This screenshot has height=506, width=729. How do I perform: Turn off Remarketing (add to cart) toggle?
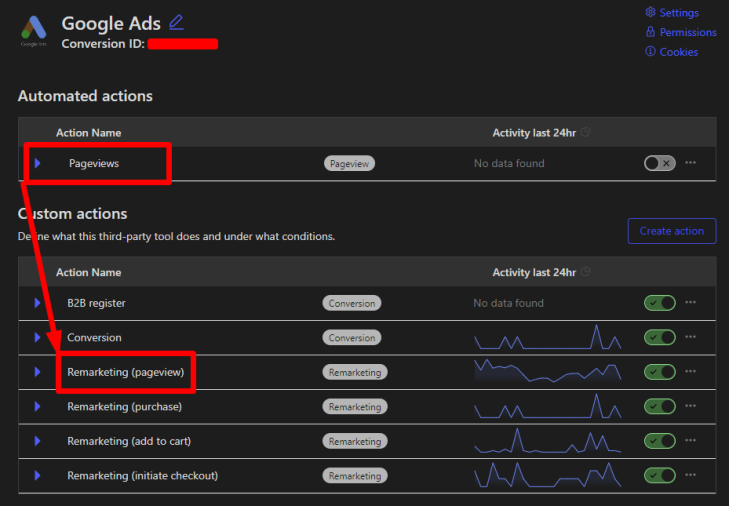tap(659, 441)
